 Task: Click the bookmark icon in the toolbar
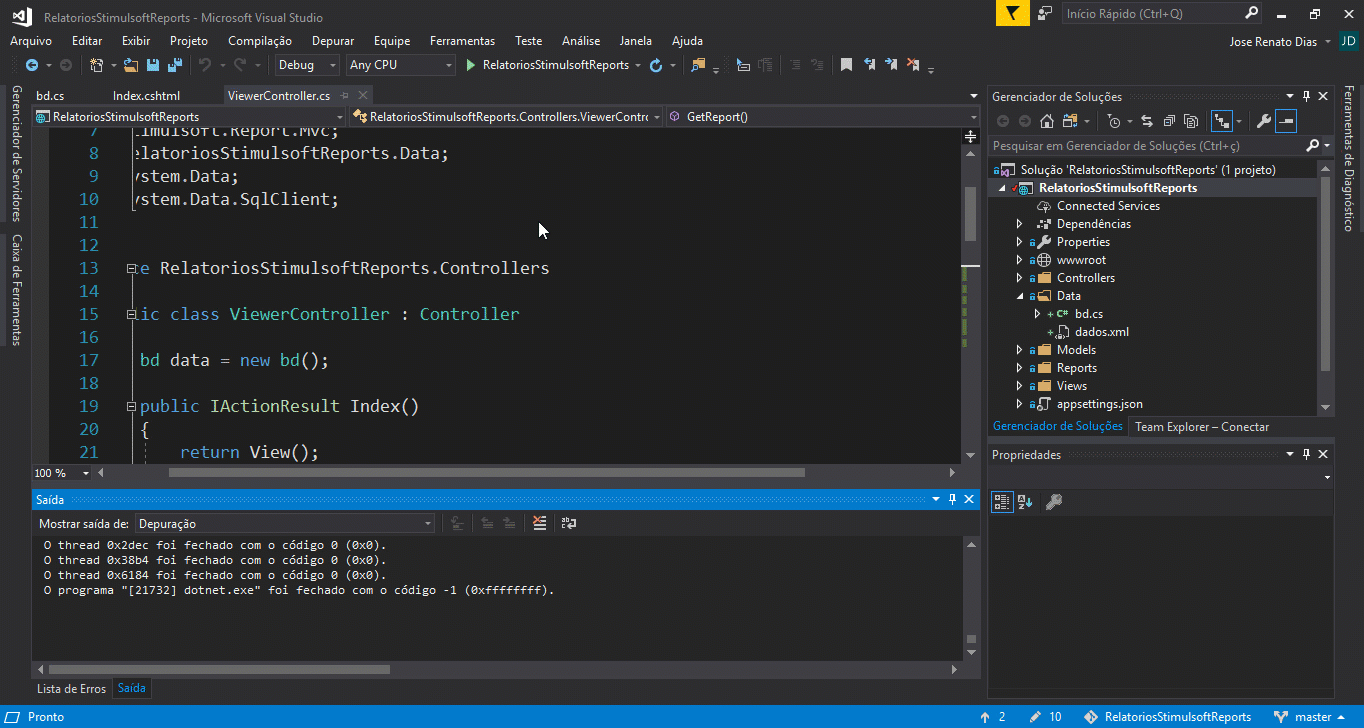pyautogui.click(x=846, y=65)
